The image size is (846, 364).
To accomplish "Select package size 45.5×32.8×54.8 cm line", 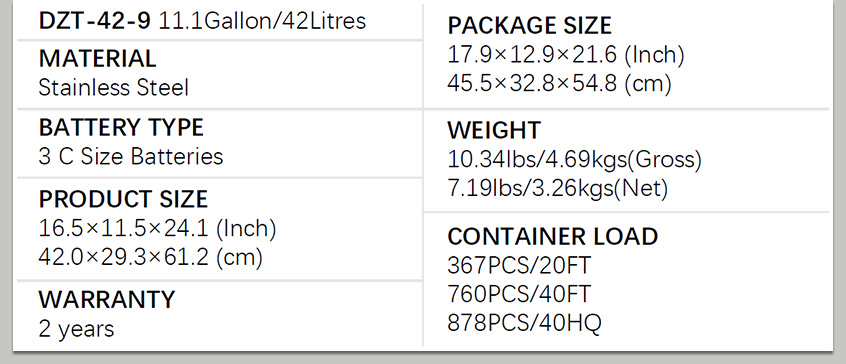I will pyautogui.click(x=560, y=84).
